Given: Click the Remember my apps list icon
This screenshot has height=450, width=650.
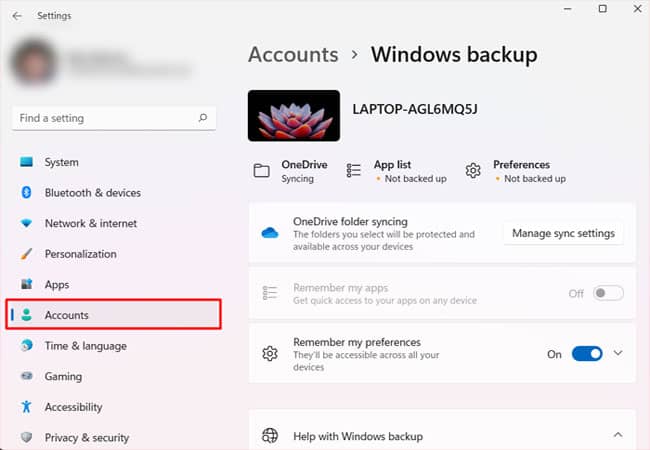Looking at the screenshot, I should point(270,293).
